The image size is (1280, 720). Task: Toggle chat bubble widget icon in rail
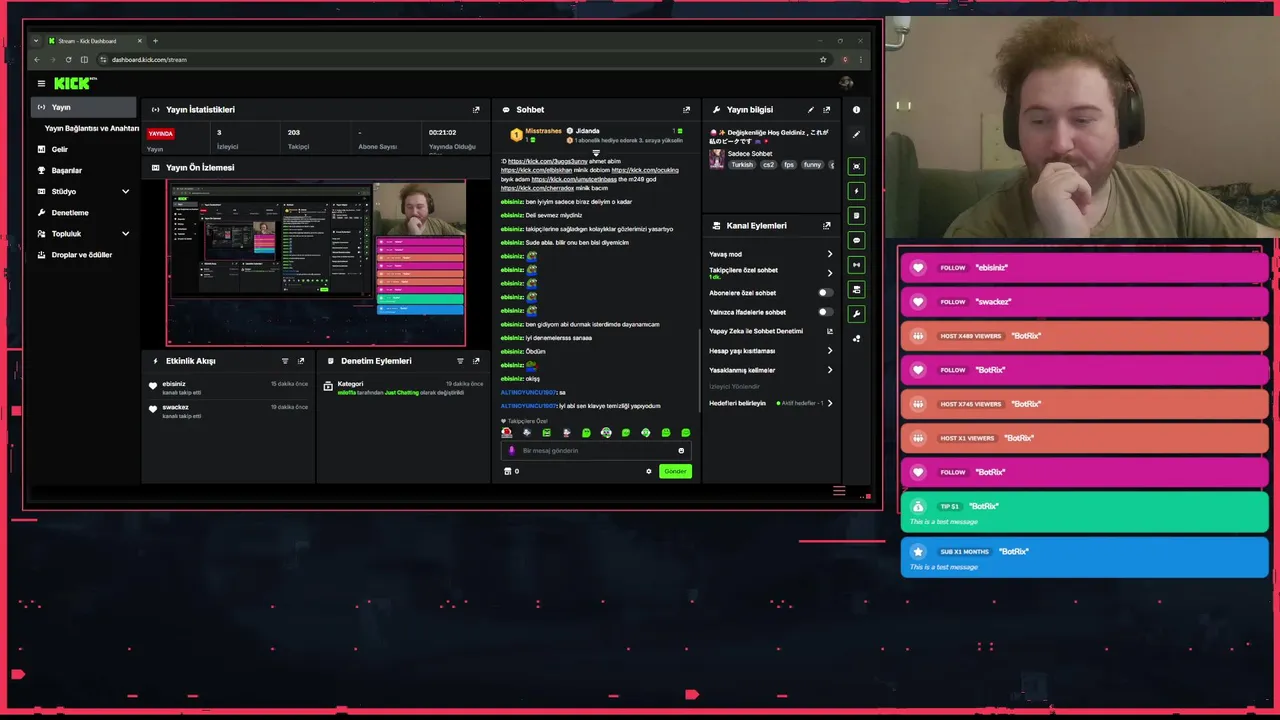click(856, 240)
